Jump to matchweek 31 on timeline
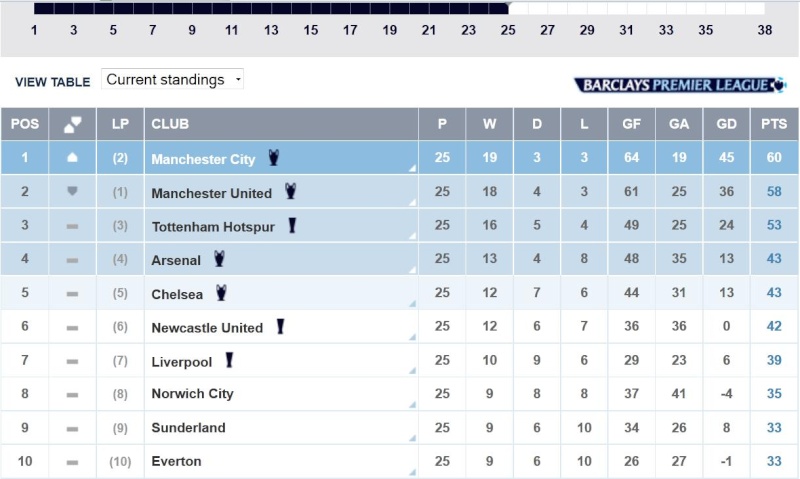Screen dimensions: 800x479 pyautogui.click(x=626, y=30)
